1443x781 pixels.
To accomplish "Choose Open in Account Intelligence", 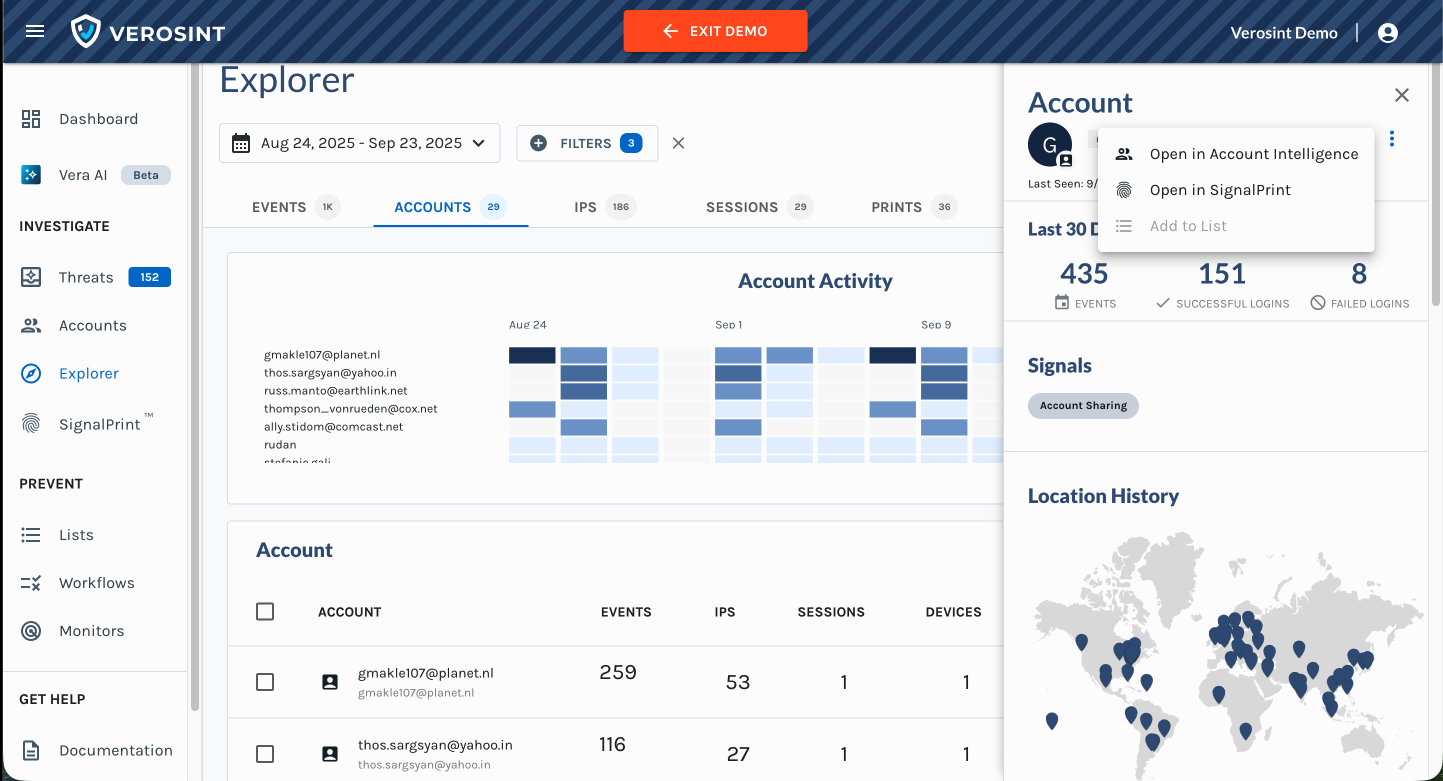I will (x=1236, y=154).
